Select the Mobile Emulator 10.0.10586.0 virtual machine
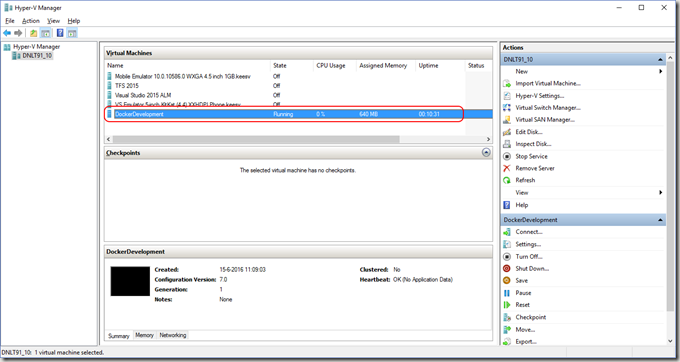The width and height of the screenshot is (680, 362). [x=183, y=76]
